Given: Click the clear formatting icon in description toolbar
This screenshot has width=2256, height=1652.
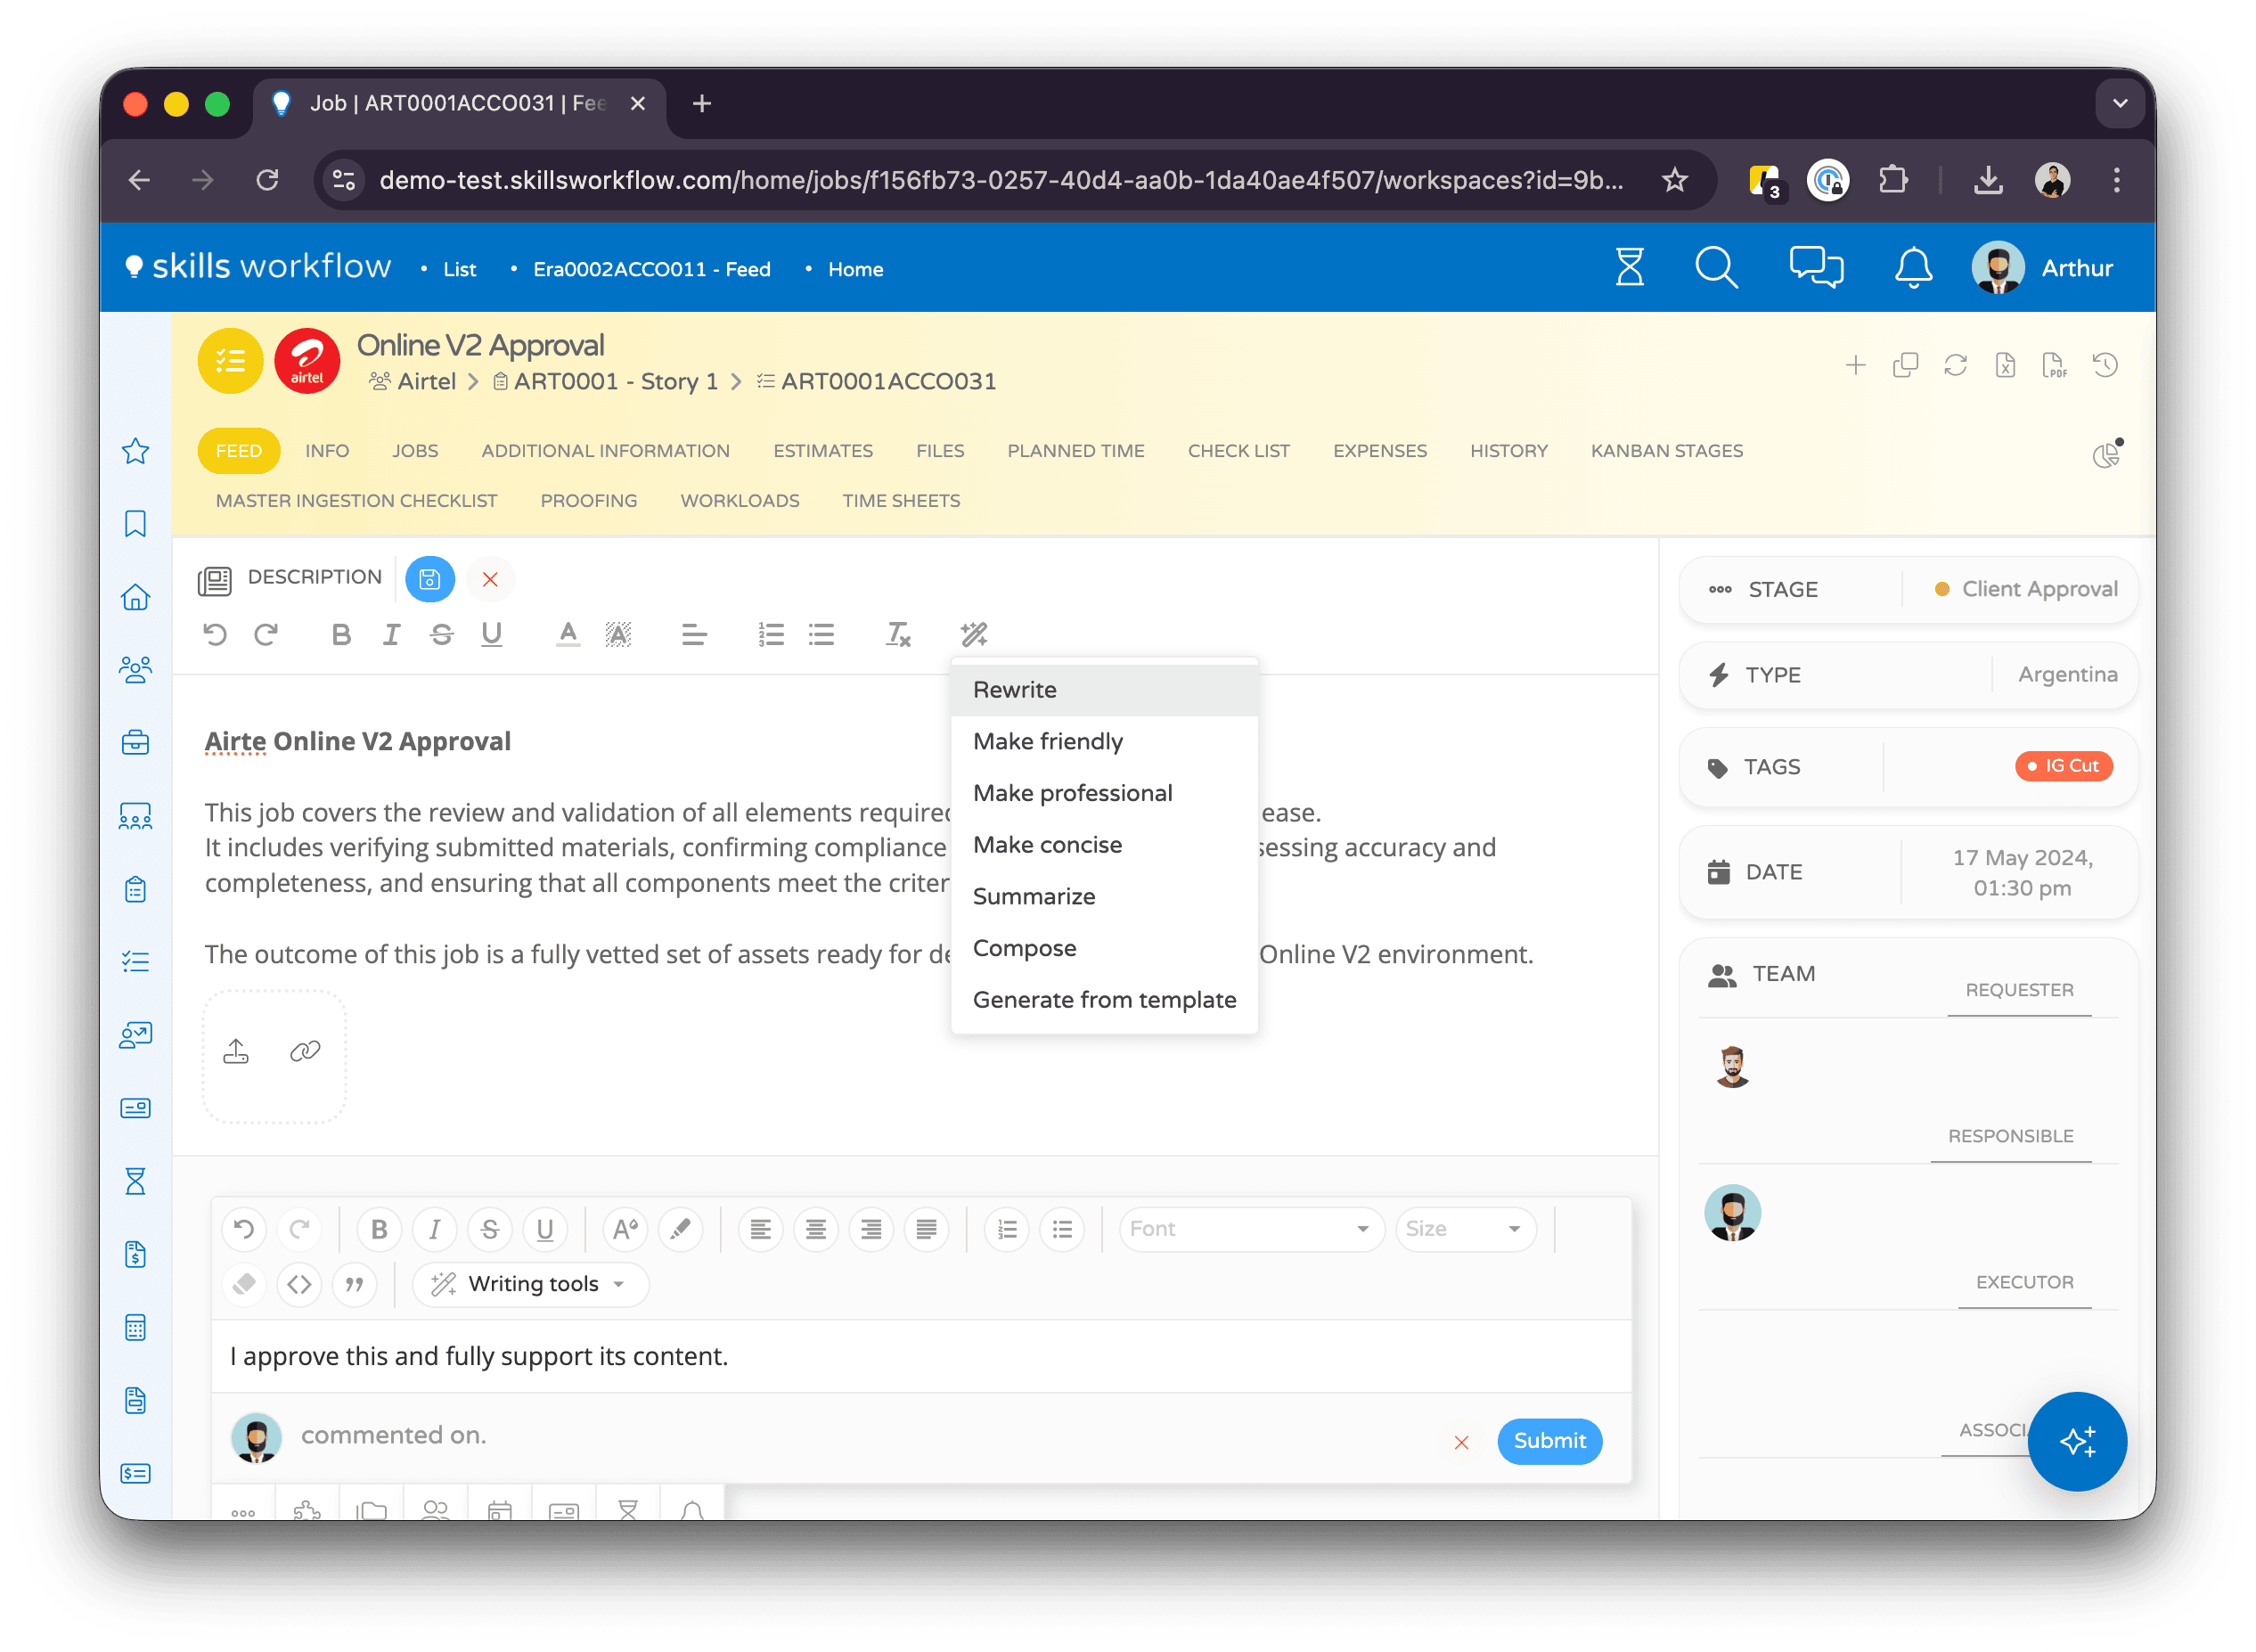Looking at the screenshot, I should click(x=897, y=634).
